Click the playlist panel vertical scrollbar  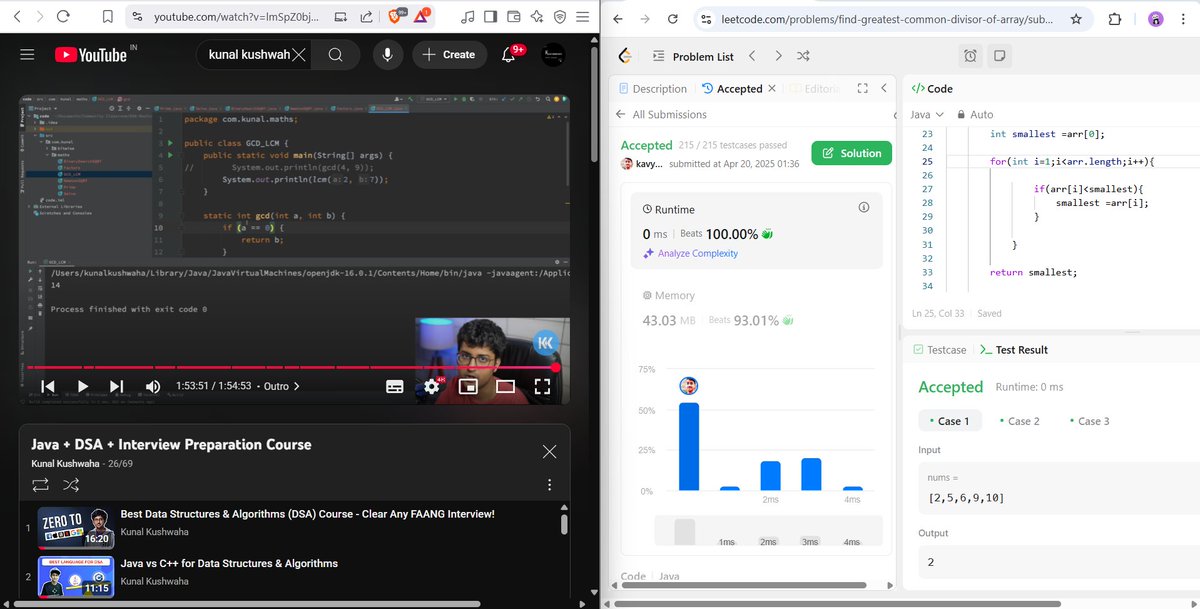coord(564,525)
